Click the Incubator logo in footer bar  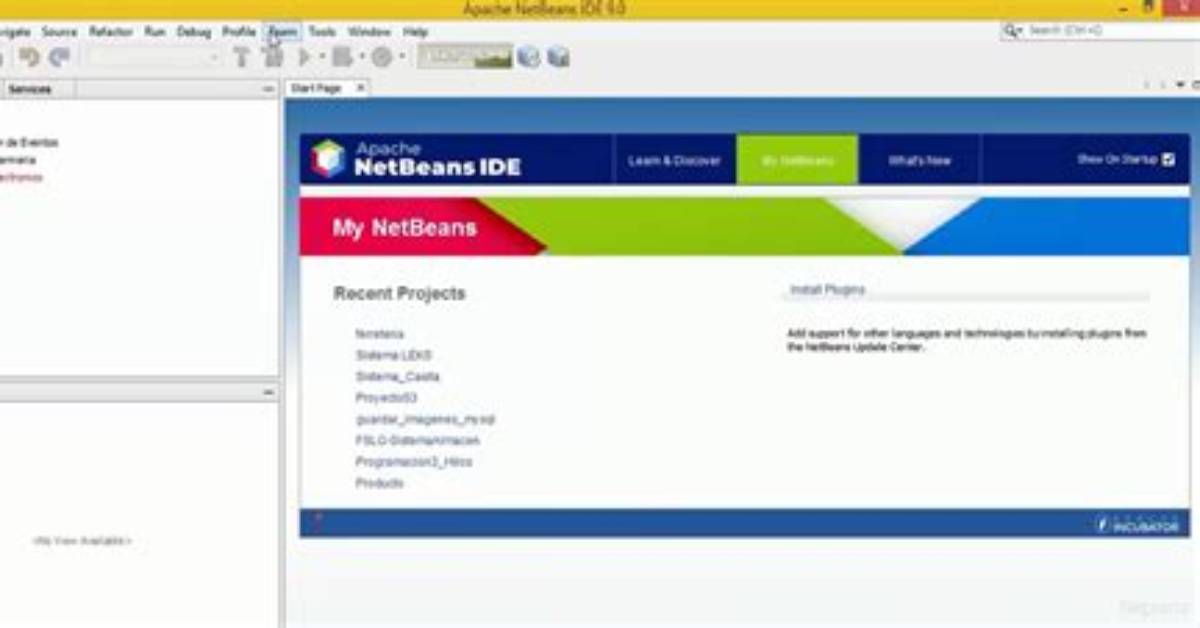click(1137, 524)
